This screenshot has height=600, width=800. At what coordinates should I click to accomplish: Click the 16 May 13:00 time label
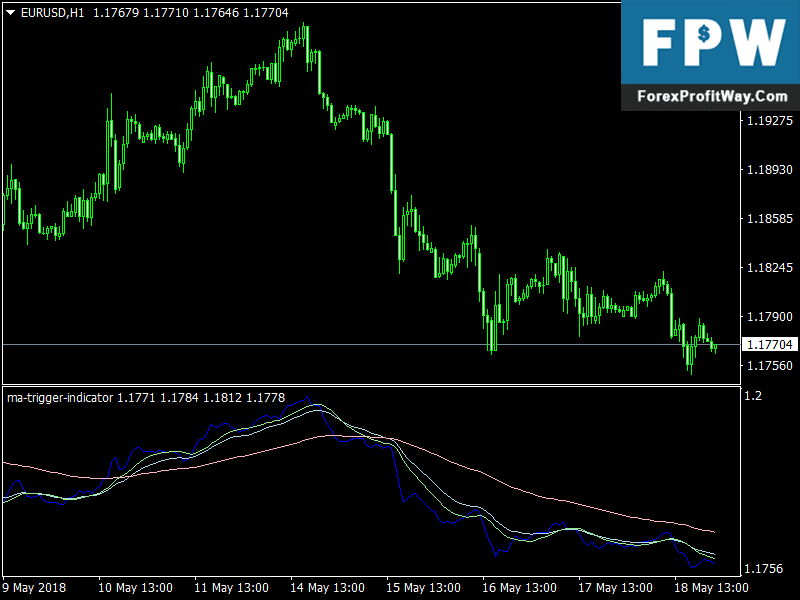(x=519, y=588)
